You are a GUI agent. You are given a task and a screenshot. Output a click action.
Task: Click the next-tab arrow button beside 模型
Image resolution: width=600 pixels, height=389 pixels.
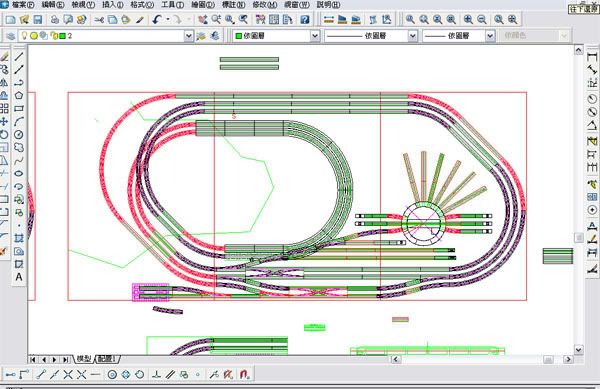coord(55,360)
